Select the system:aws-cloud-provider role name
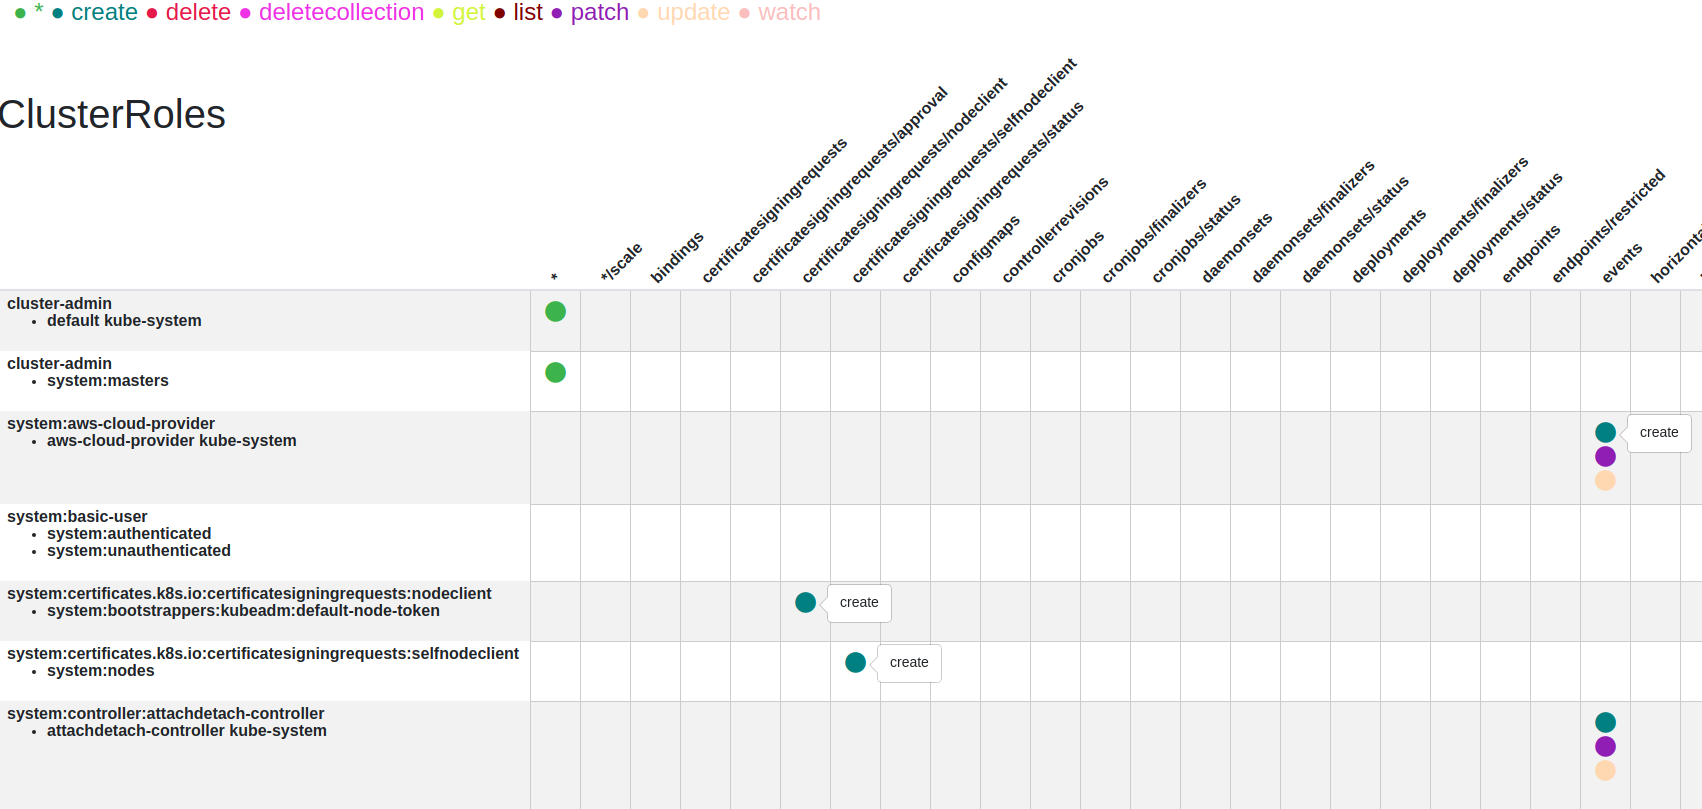The image size is (1702, 809). tap(111, 424)
